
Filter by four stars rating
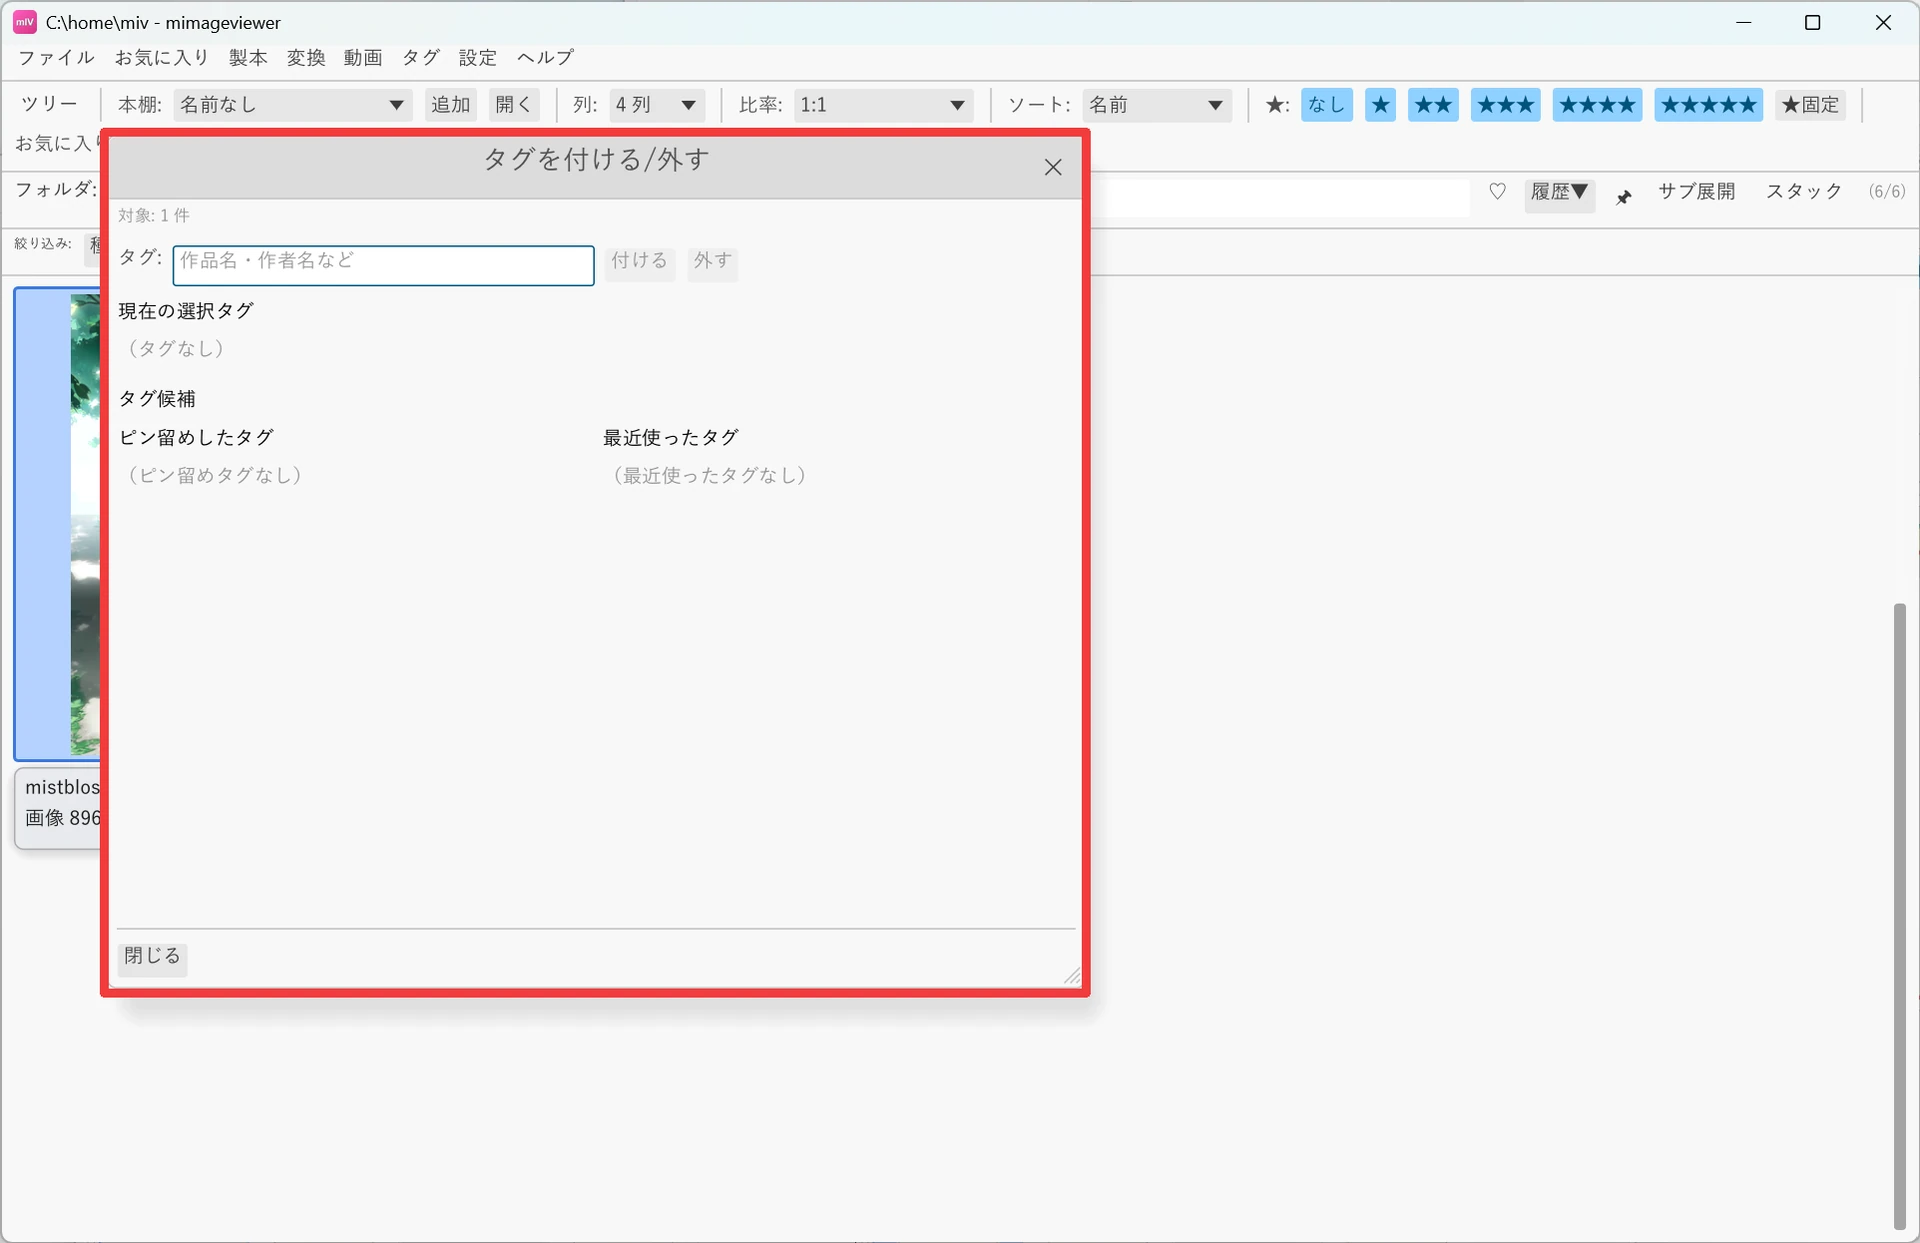point(1597,105)
